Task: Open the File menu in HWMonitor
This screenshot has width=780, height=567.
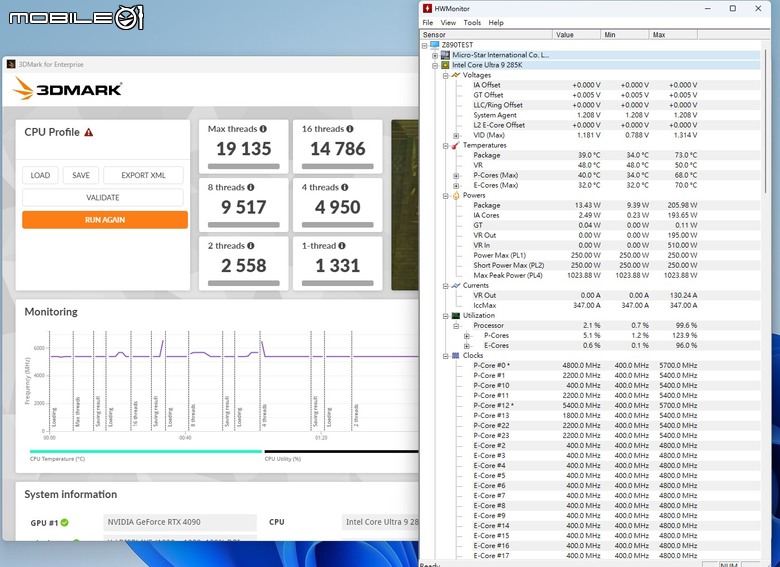Action: tap(427, 22)
